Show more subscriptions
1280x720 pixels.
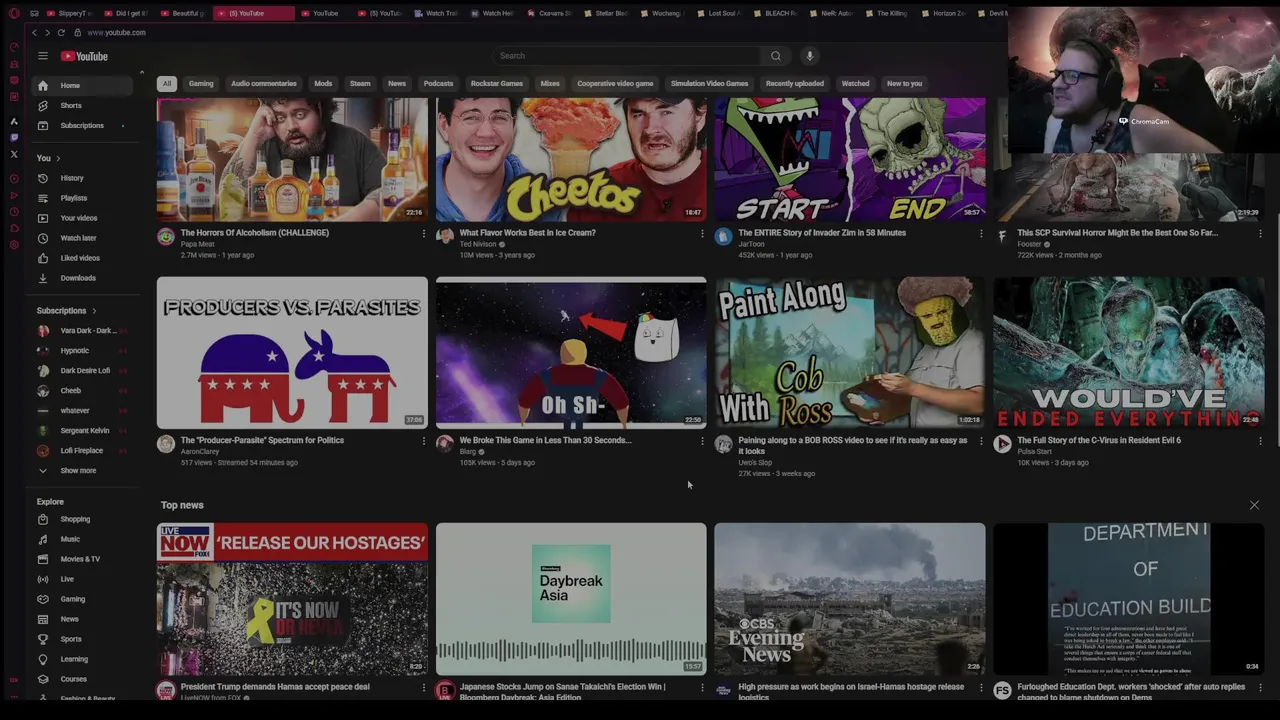point(80,471)
